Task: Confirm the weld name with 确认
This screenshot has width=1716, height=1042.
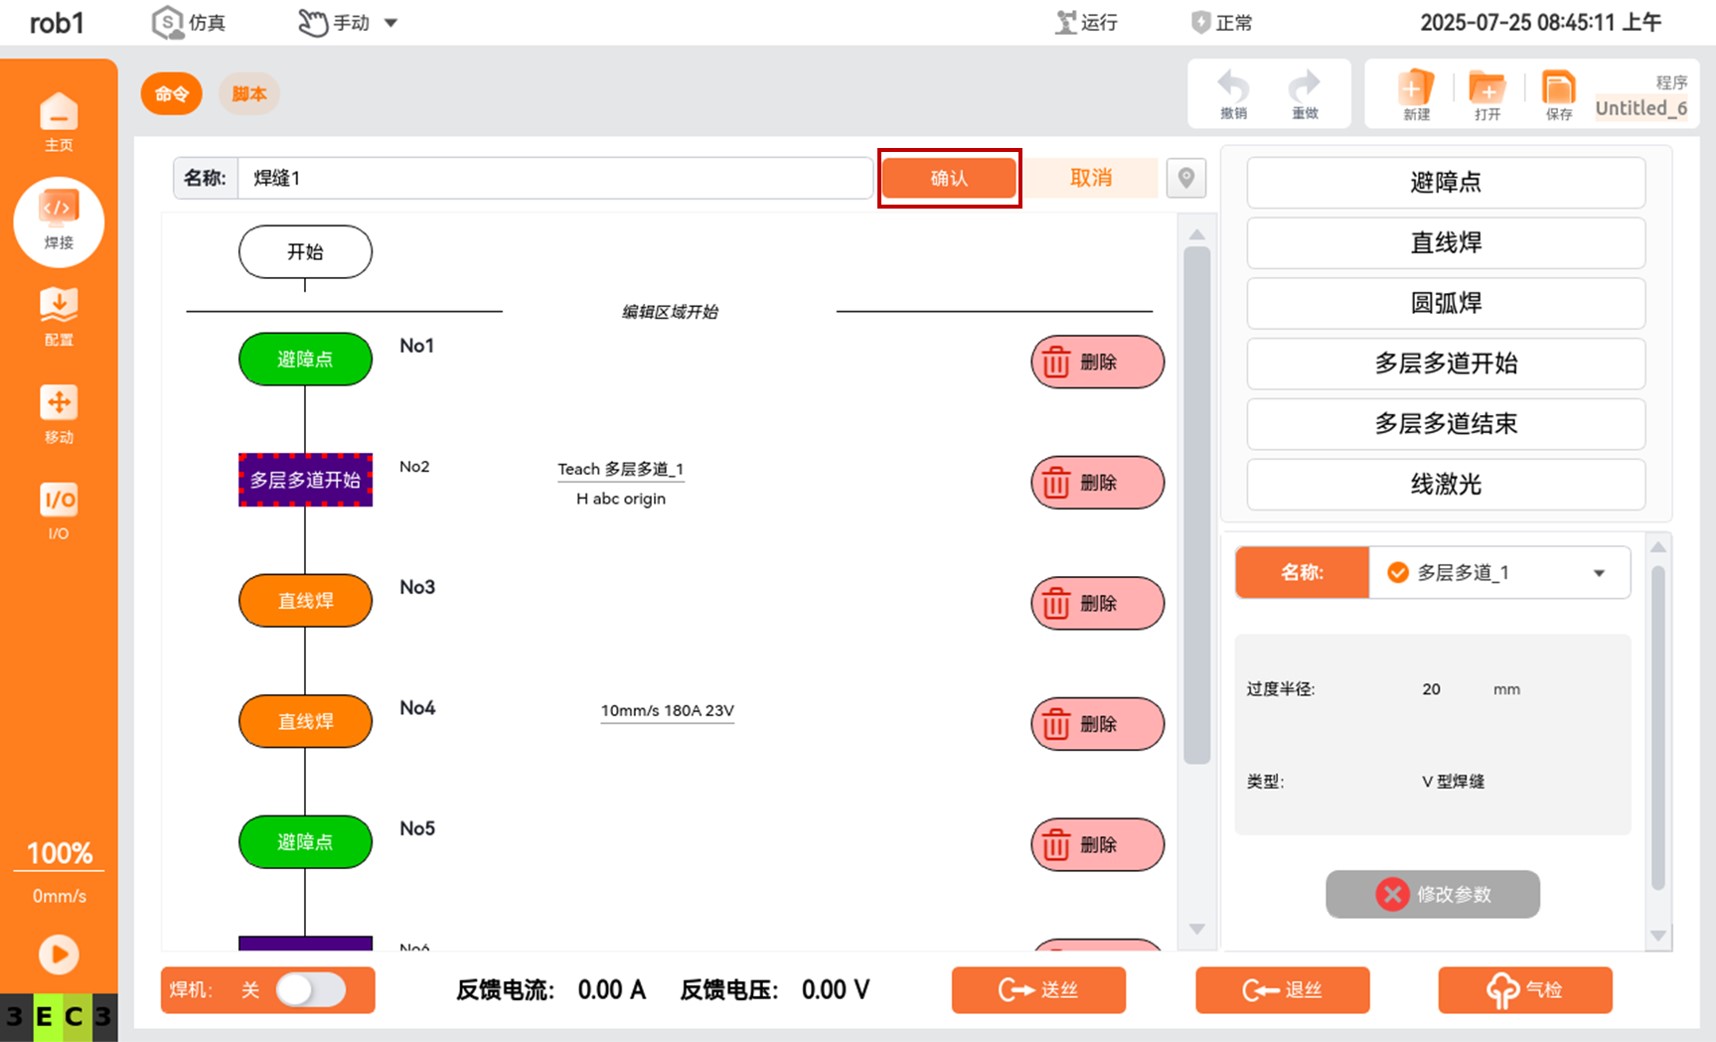Action: 949,178
